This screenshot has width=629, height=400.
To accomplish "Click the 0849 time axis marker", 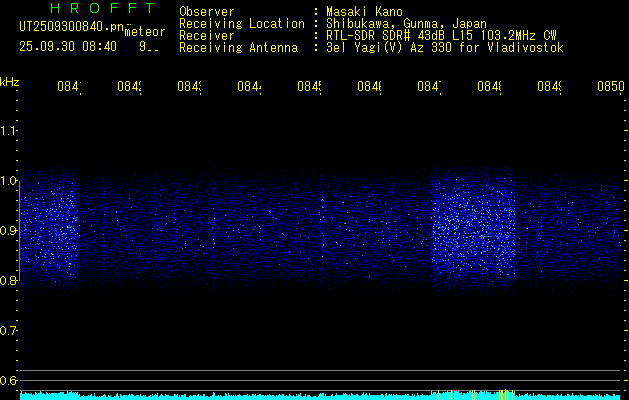I will tap(549, 86).
